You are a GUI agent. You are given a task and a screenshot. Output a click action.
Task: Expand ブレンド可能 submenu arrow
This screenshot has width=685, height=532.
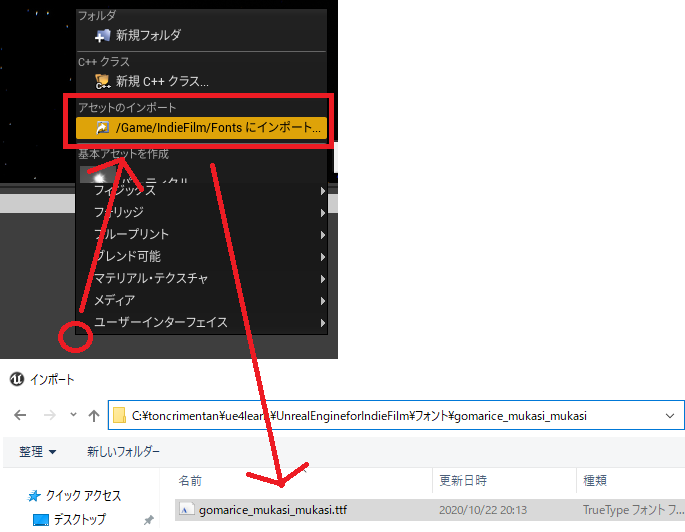pos(322,257)
